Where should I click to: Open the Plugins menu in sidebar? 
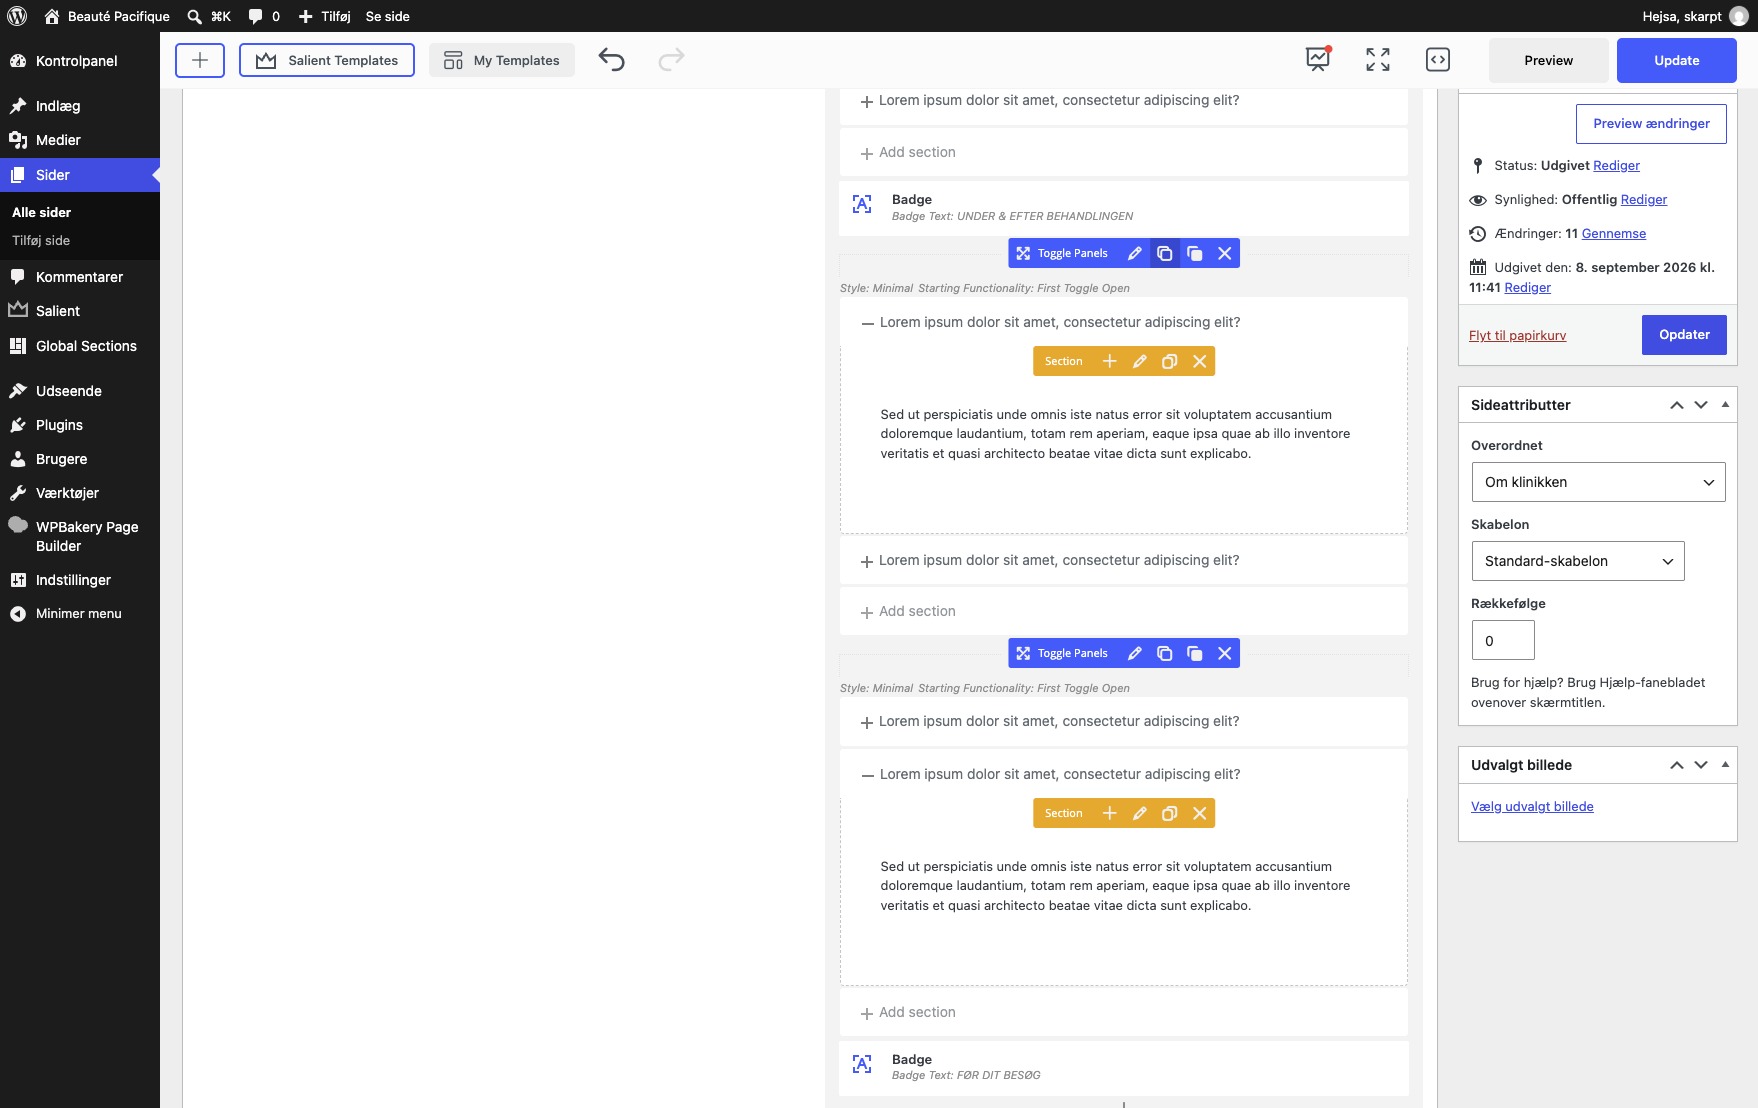point(59,425)
